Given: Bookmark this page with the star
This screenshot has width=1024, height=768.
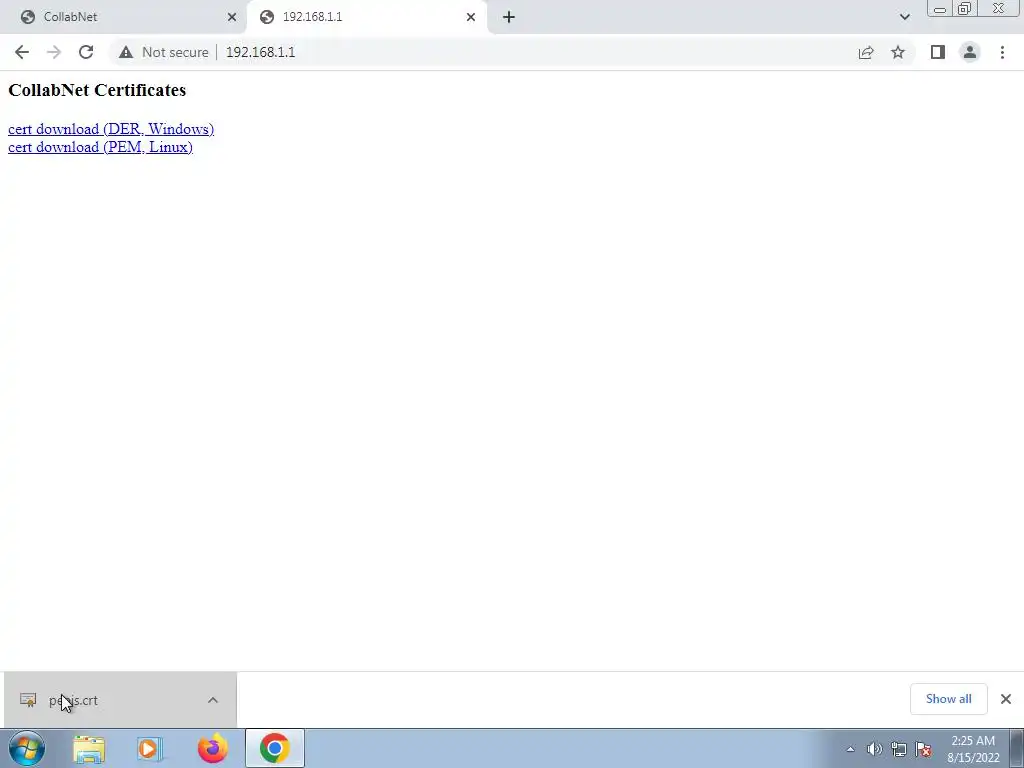Looking at the screenshot, I should 898,52.
